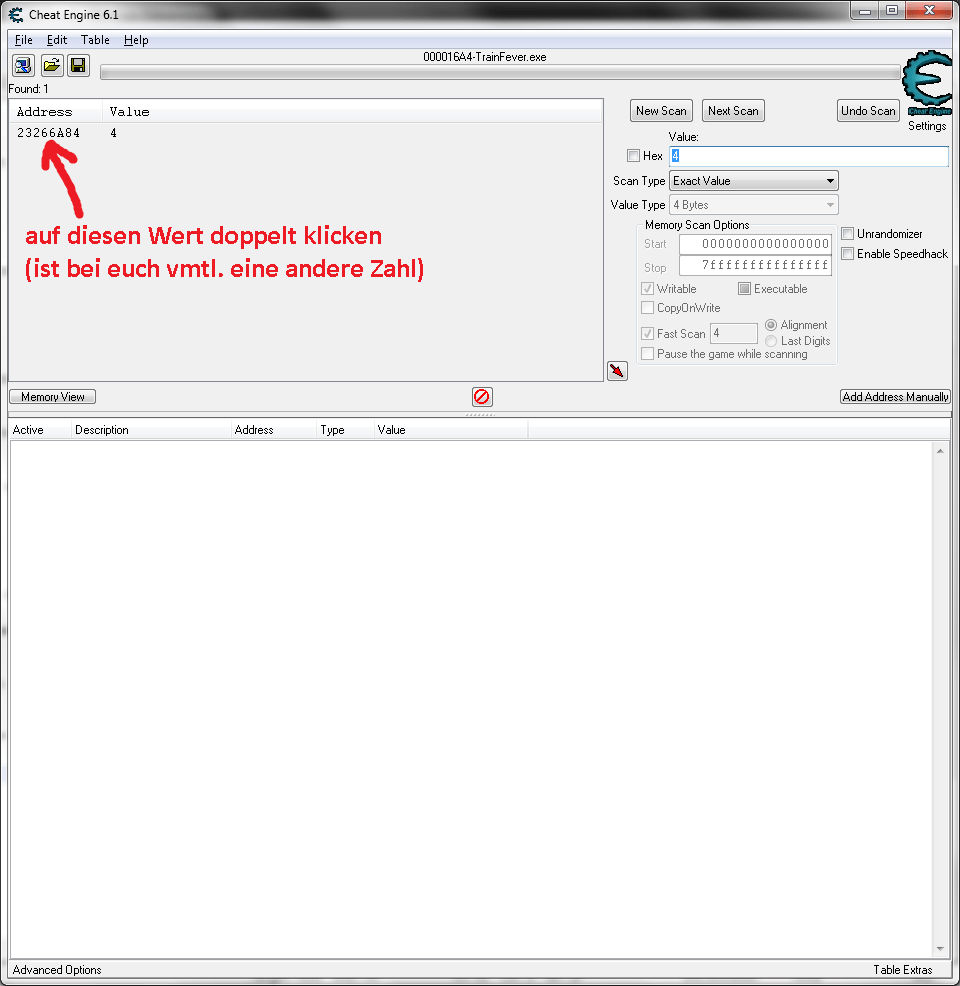The image size is (960, 986).
Task: Click the open folder toolbar icon
Action: point(52,65)
